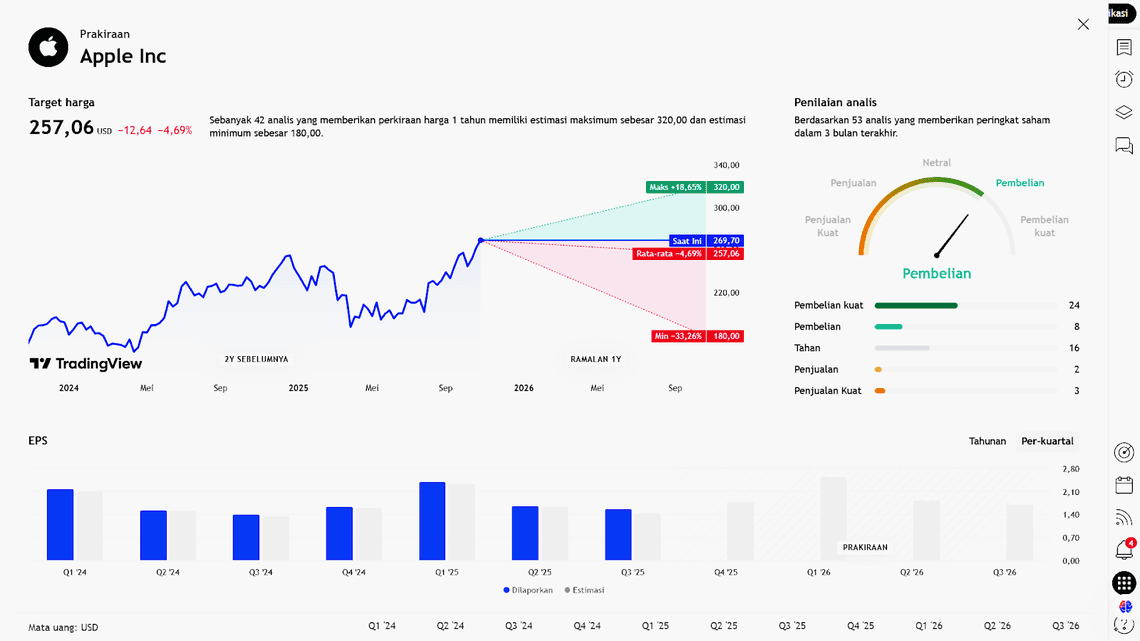
Task: Click the Apple logo icon
Action: [x=48, y=47]
